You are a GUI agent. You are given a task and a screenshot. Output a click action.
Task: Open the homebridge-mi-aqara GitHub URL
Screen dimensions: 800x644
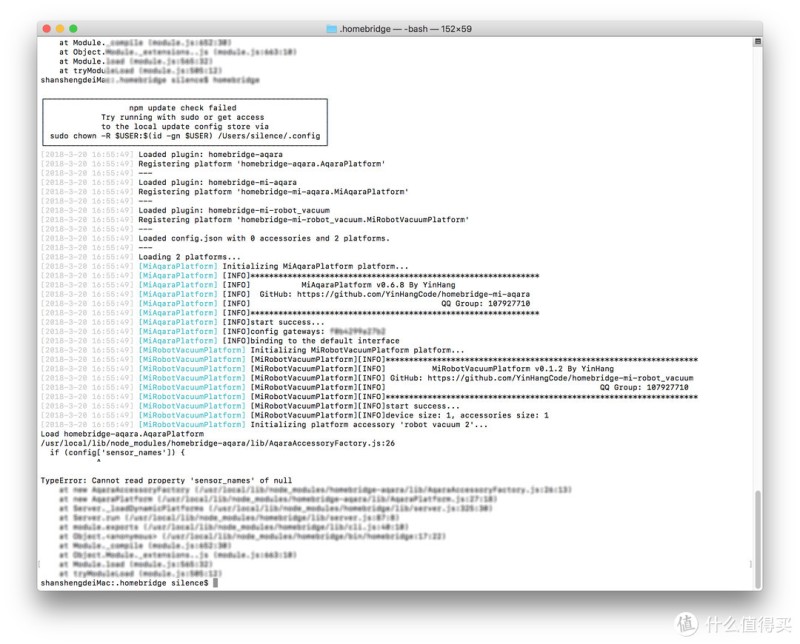coord(413,294)
